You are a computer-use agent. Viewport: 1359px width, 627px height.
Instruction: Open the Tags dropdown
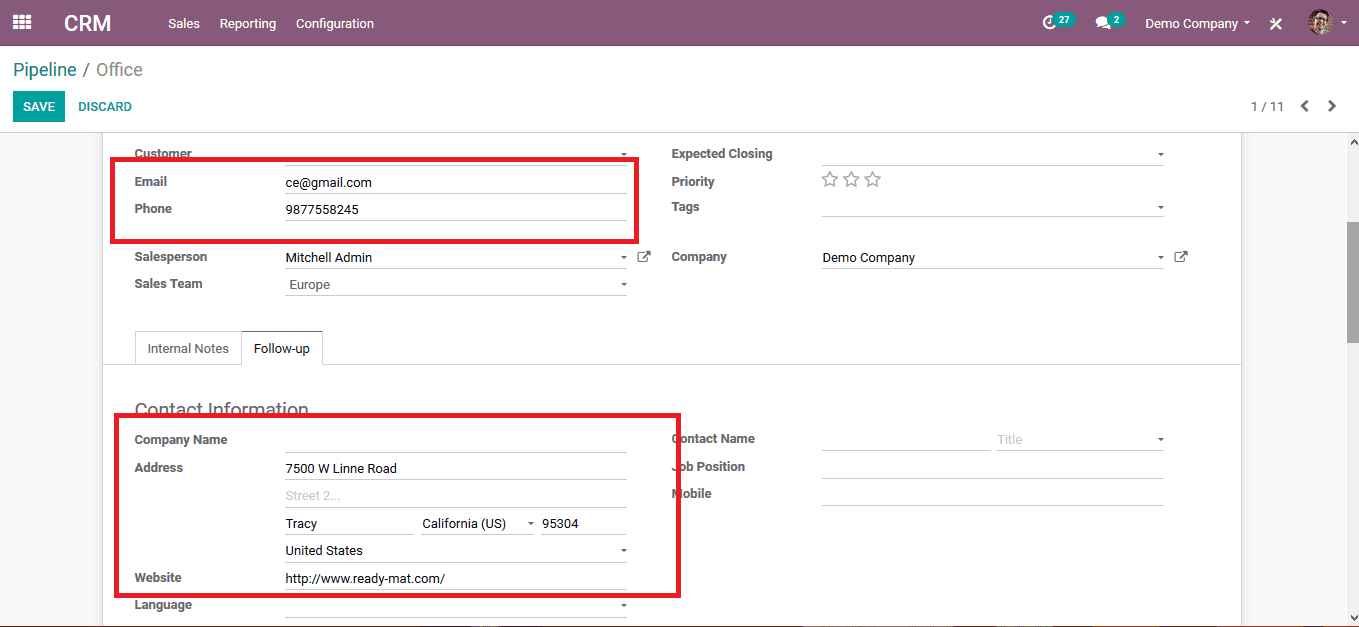[1161, 208]
